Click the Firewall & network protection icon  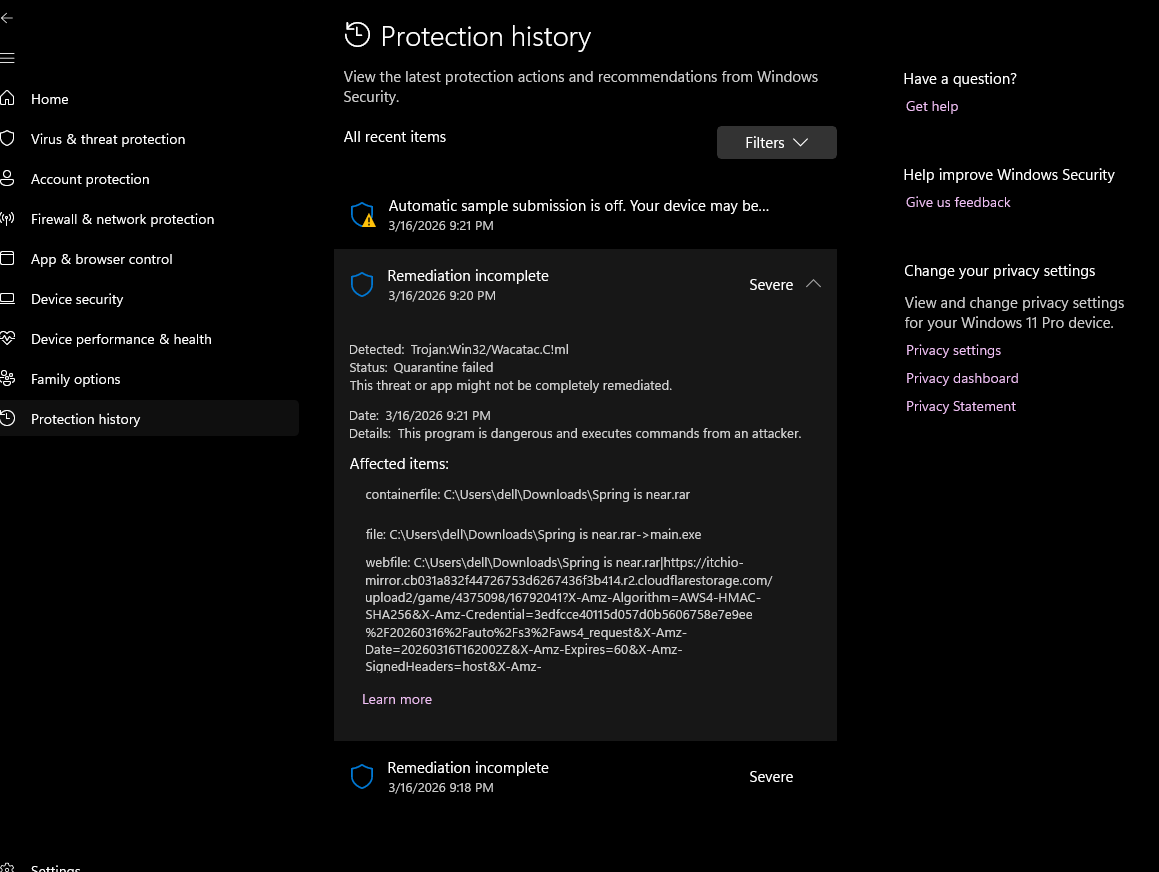(8, 219)
